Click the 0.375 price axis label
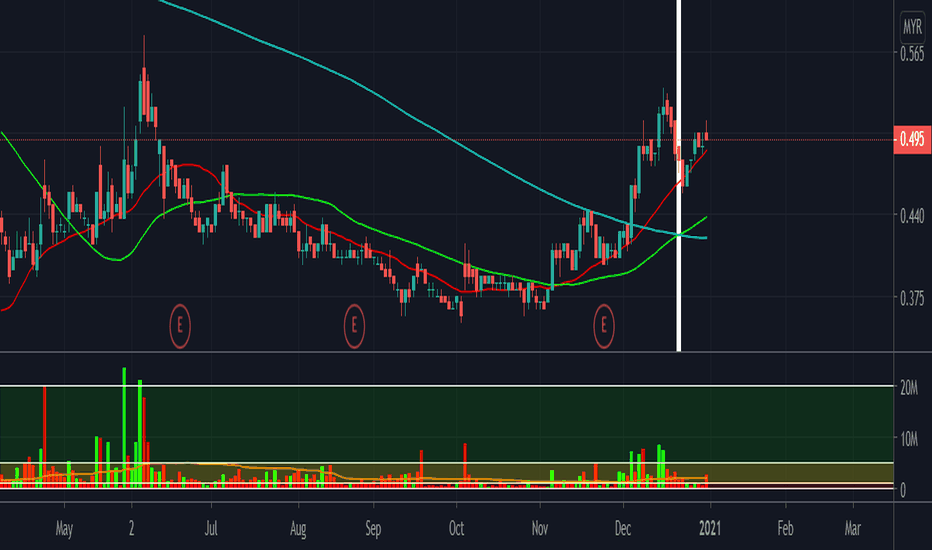Screen dimensions: 932x550 (x=912, y=298)
